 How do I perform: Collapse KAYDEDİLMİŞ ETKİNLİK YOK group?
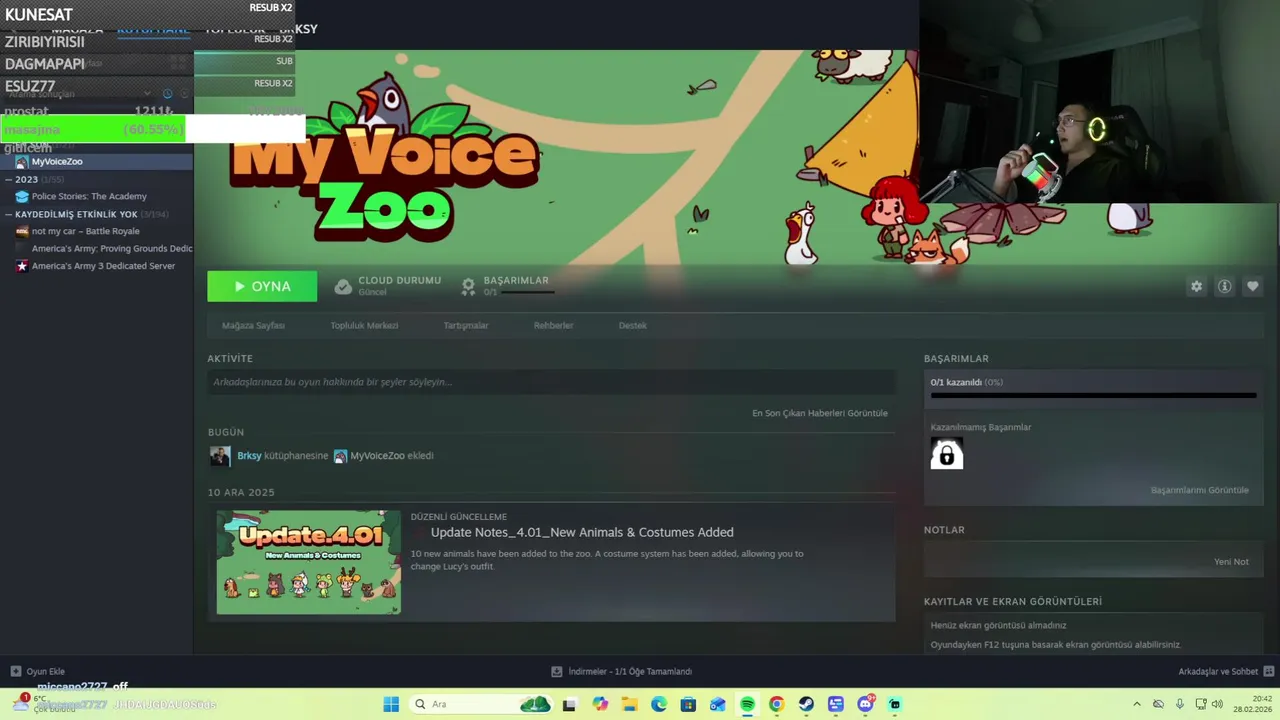(8, 214)
